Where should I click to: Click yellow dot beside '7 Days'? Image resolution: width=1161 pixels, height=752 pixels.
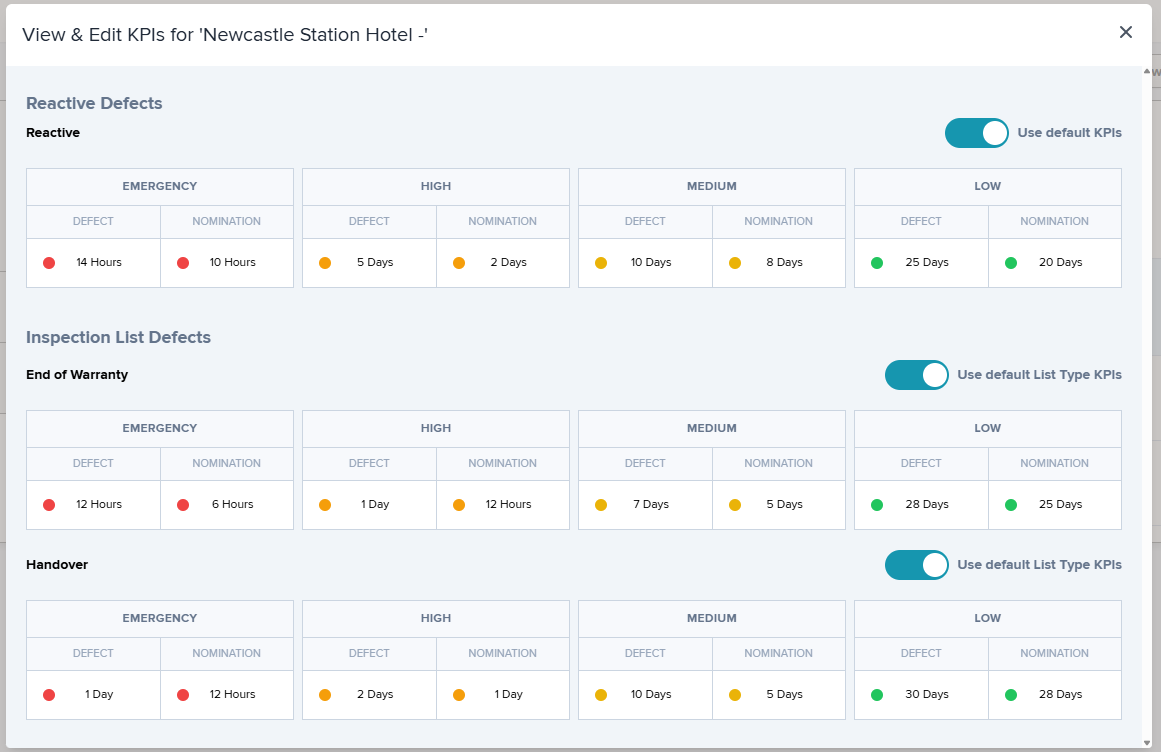click(x=600, y=505)
